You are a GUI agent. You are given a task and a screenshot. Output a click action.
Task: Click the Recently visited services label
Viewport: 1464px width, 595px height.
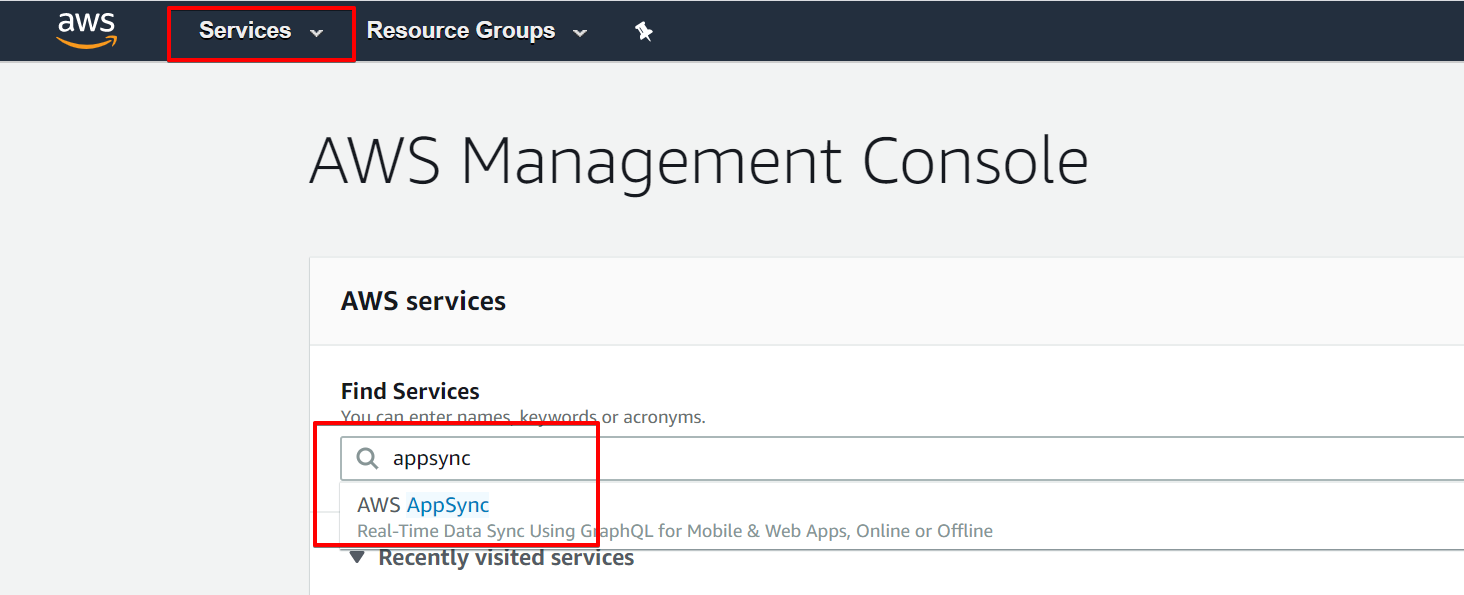coord(506,558)
